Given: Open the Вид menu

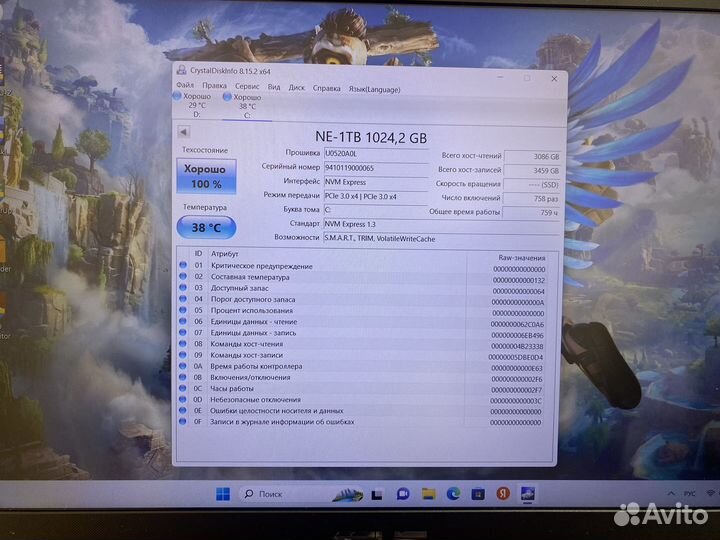Looking at the screenshot, I should point(274,87).
